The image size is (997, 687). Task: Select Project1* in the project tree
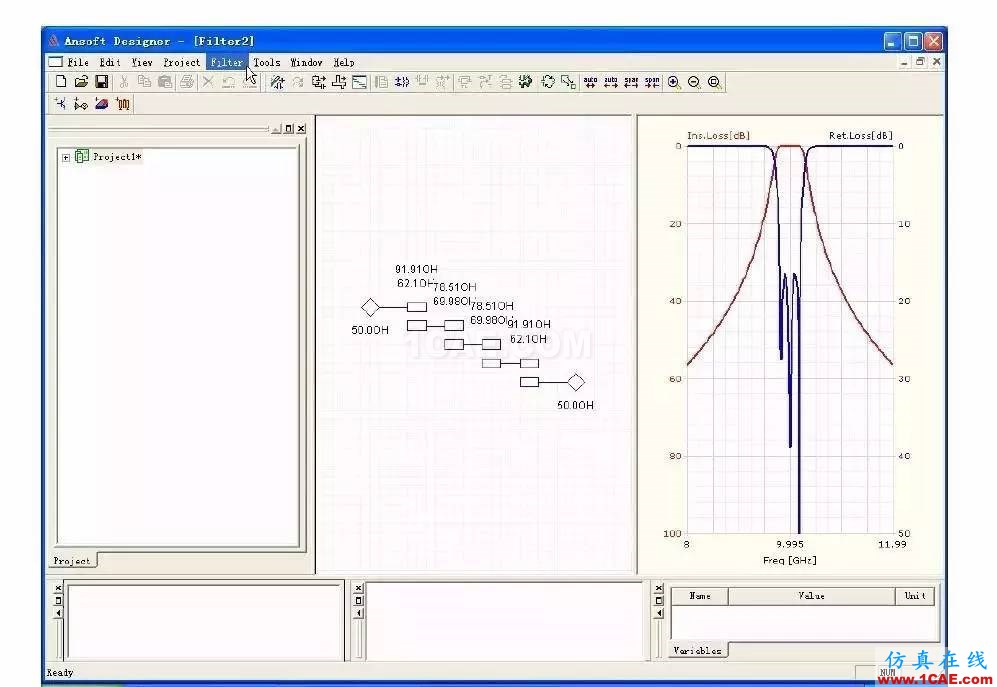117,156
